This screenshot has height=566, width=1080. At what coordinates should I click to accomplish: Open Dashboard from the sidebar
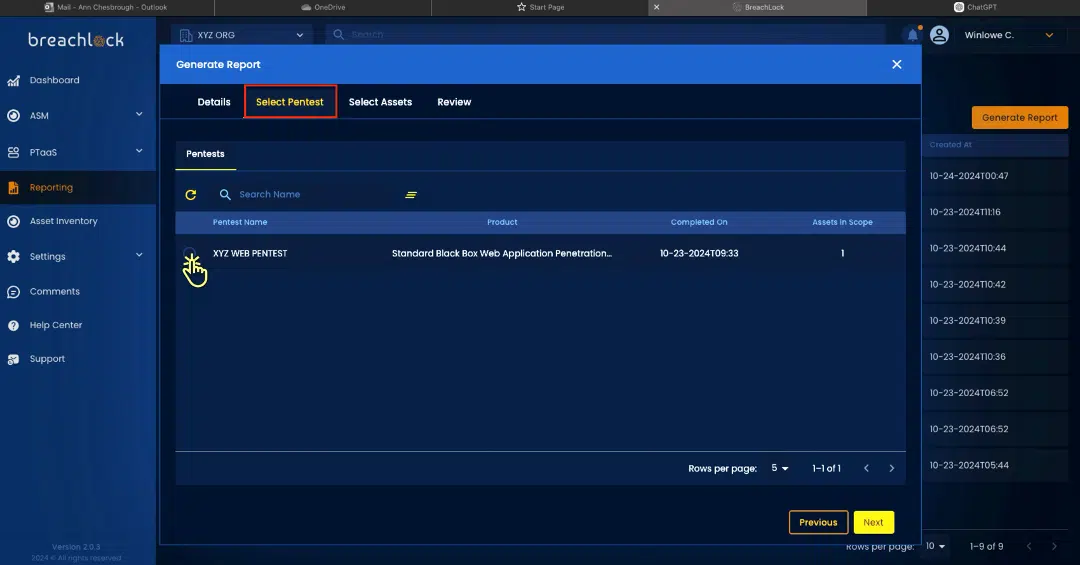54,81
